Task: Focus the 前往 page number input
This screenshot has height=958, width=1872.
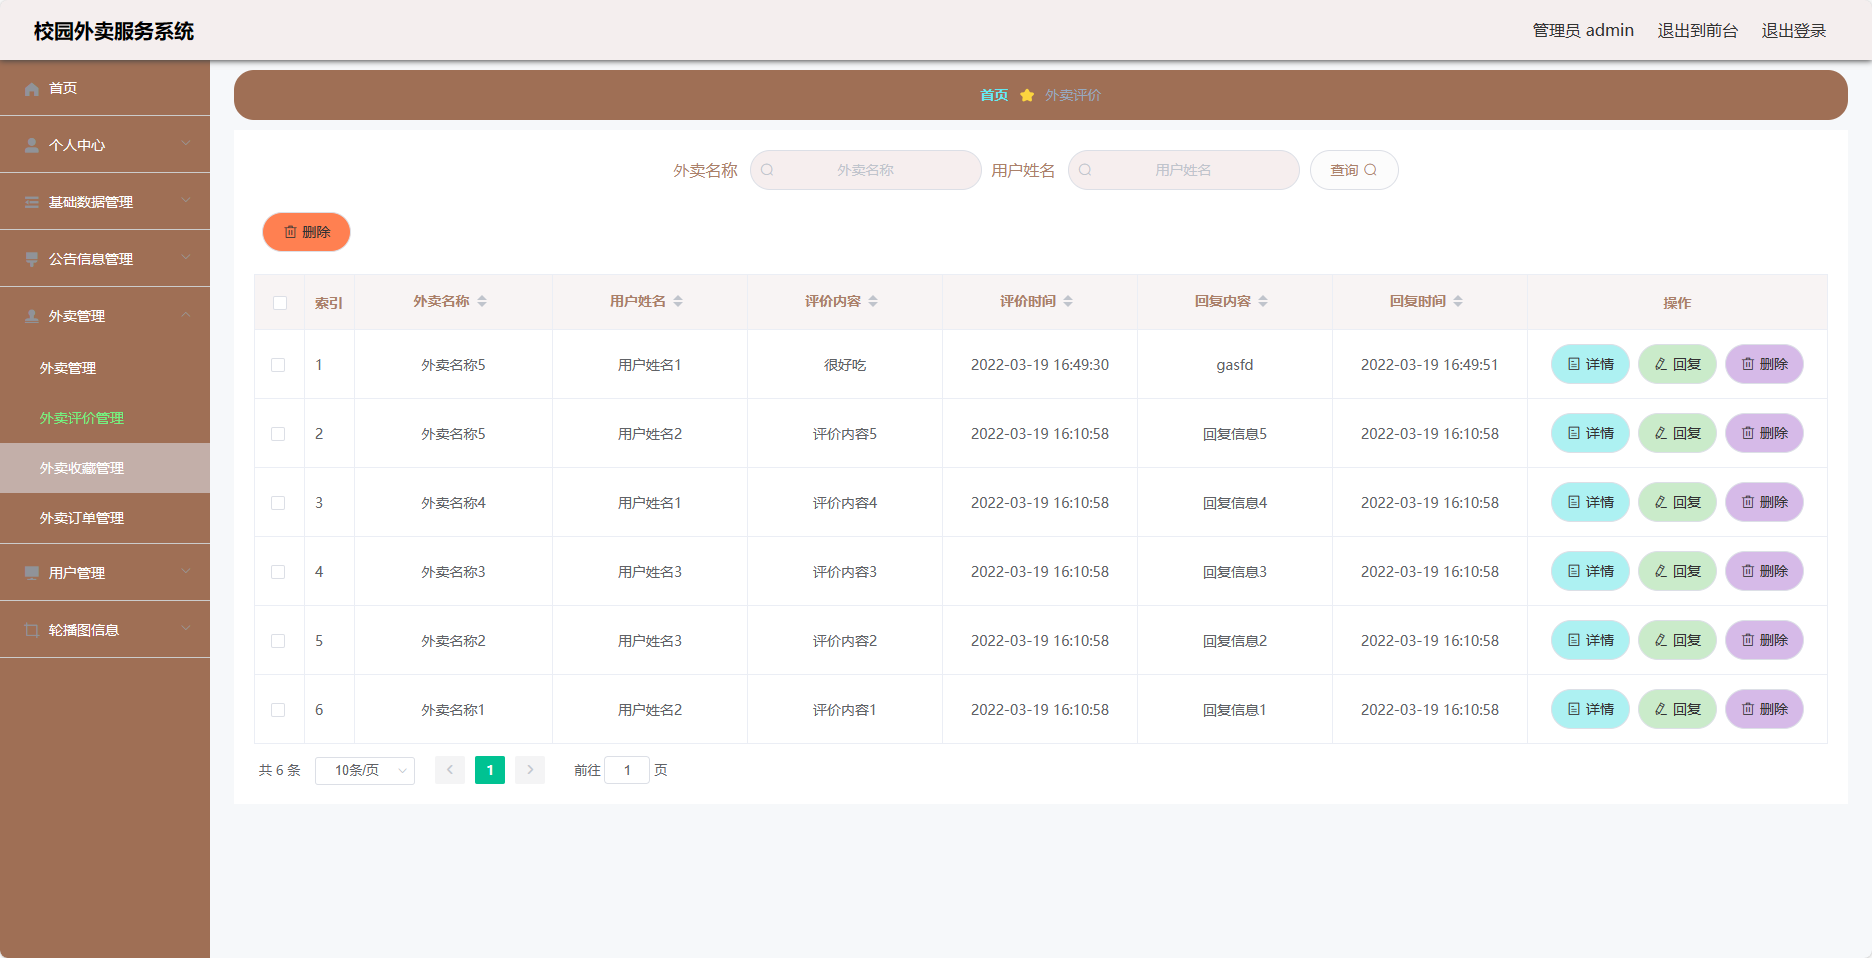Action: pos(627,770)
